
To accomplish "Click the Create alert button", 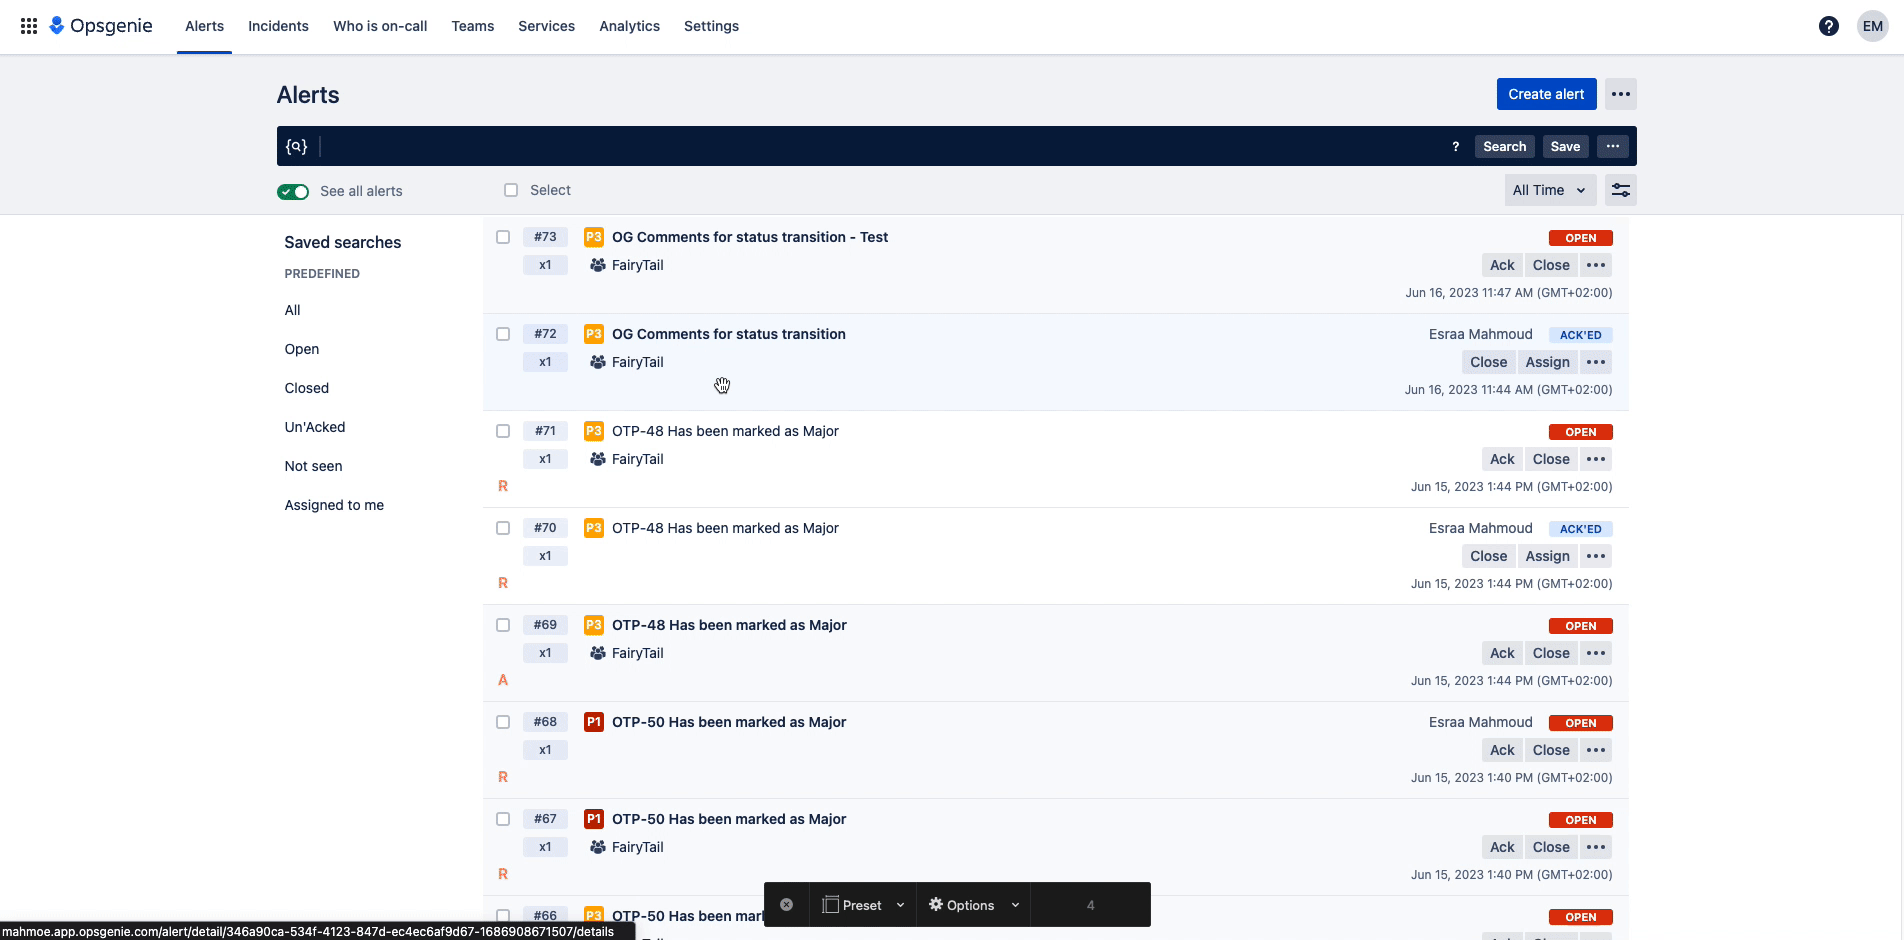I will click(x=1546, y=94).
